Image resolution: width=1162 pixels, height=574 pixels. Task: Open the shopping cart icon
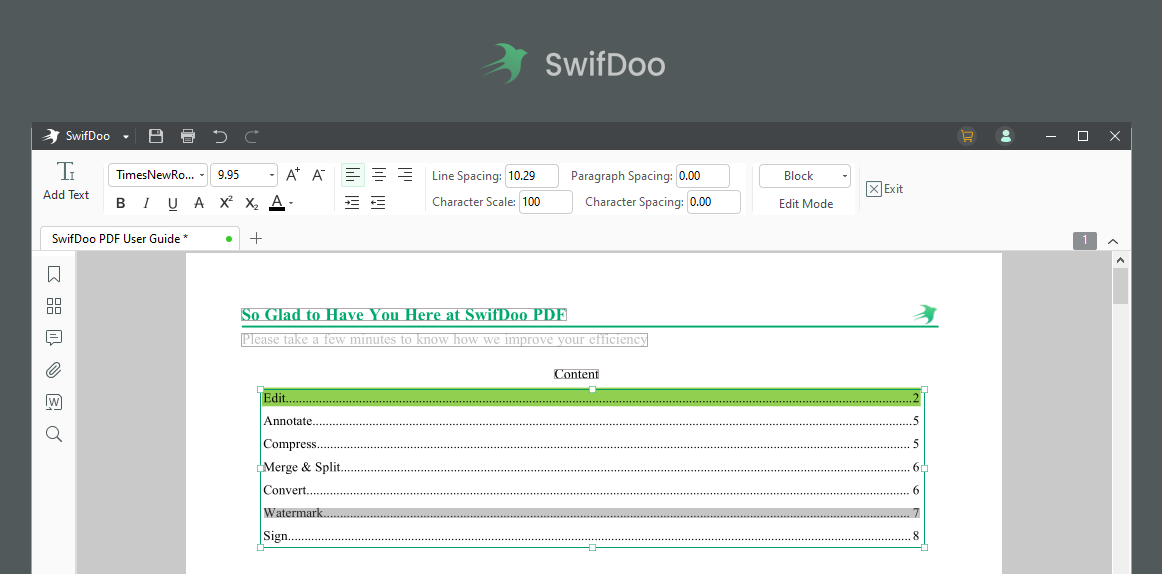tap(966, 136)
